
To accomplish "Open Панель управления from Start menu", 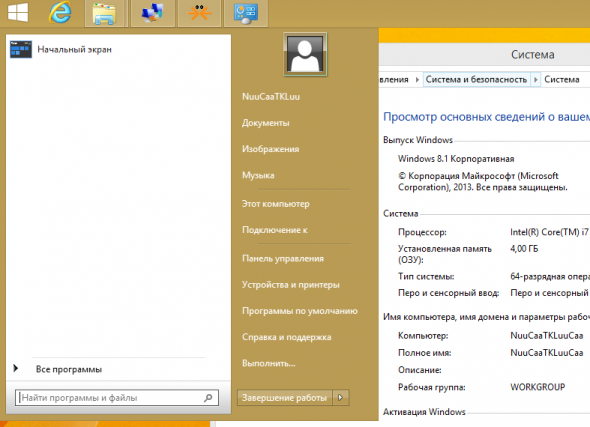I will 283,258.
